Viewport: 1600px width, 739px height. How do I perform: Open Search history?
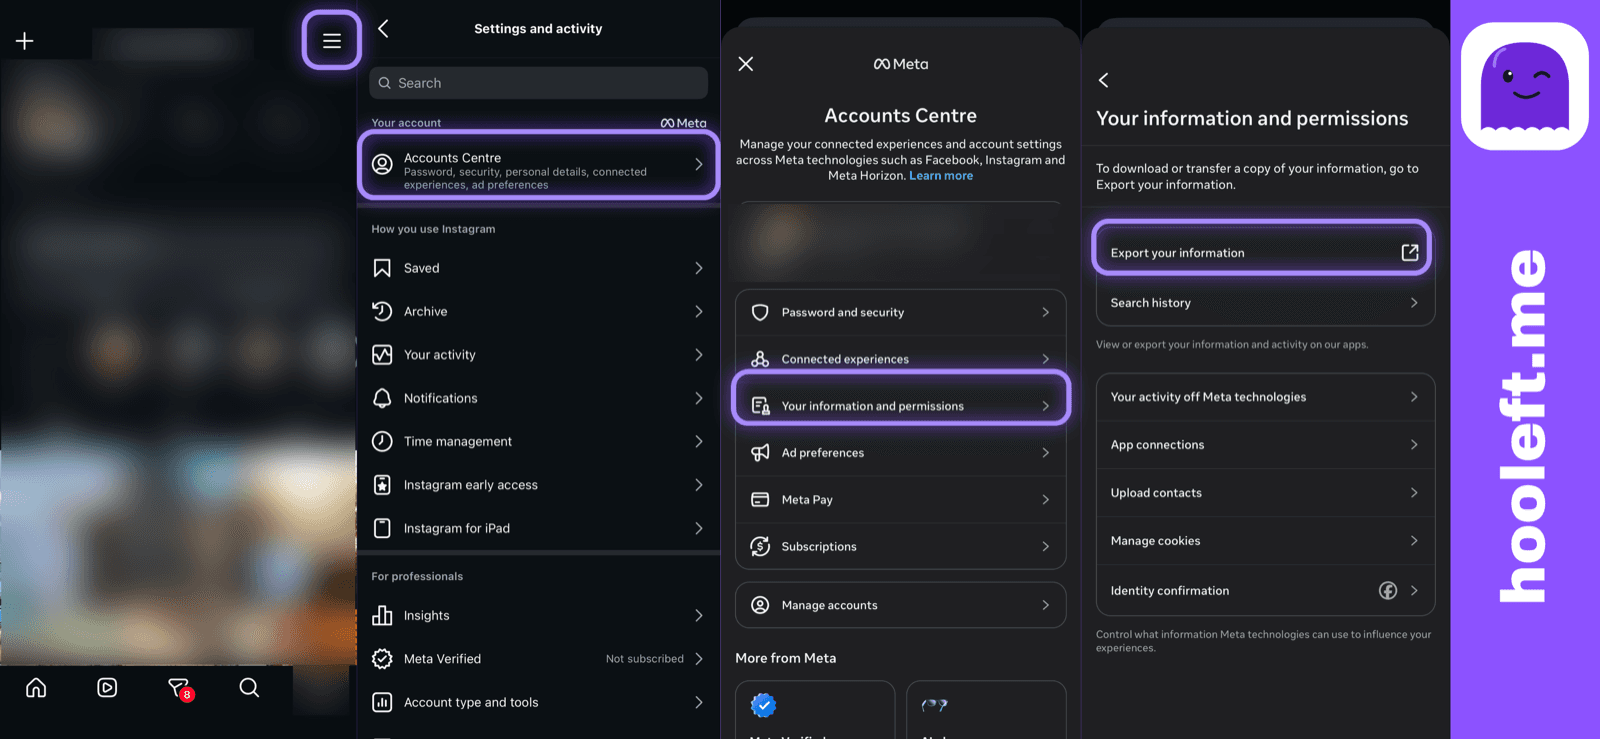[1266, 303]
